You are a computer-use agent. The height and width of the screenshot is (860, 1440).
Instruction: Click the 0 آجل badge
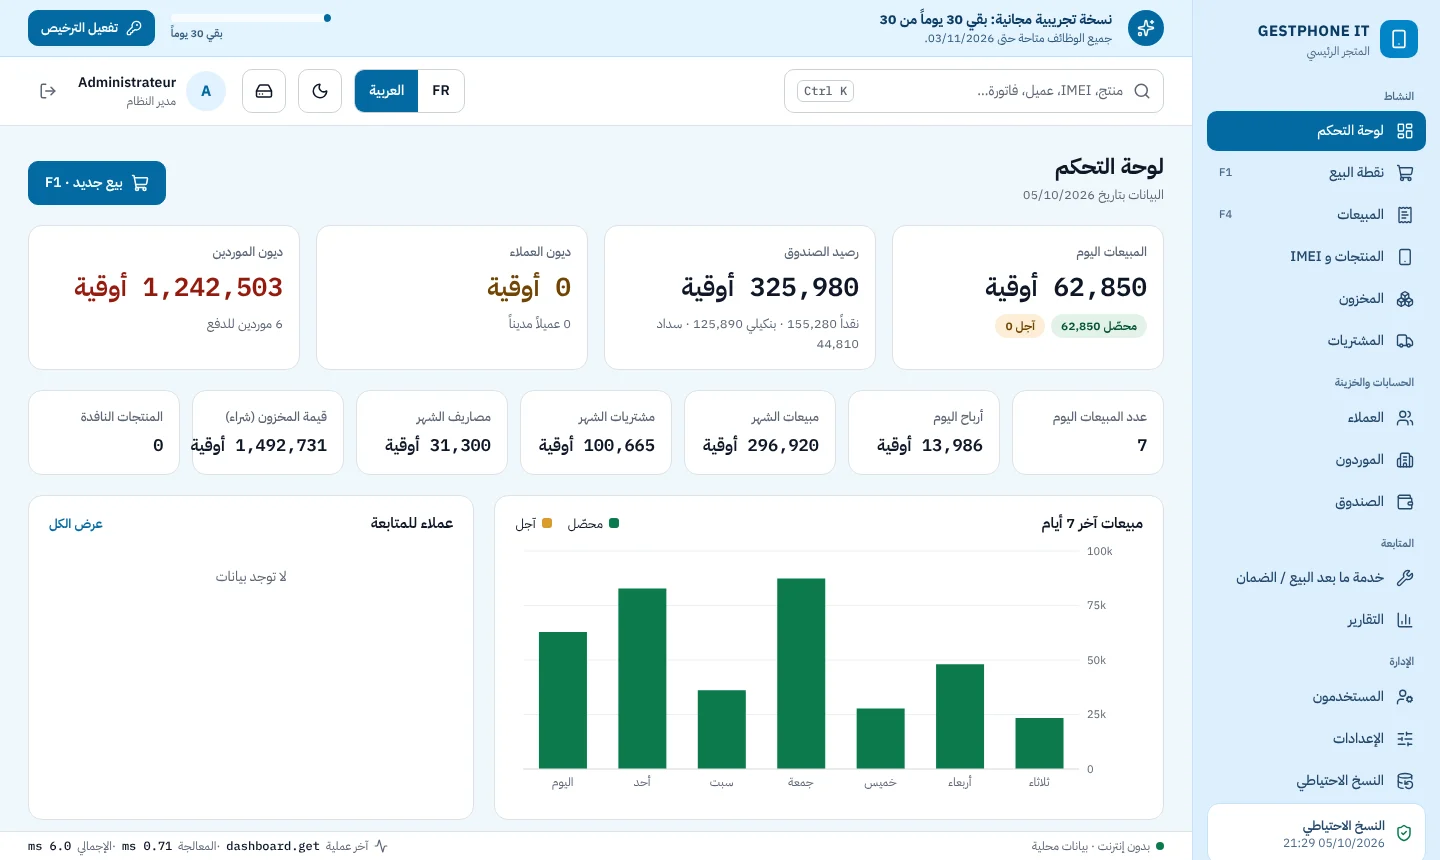coord(1020,326)
